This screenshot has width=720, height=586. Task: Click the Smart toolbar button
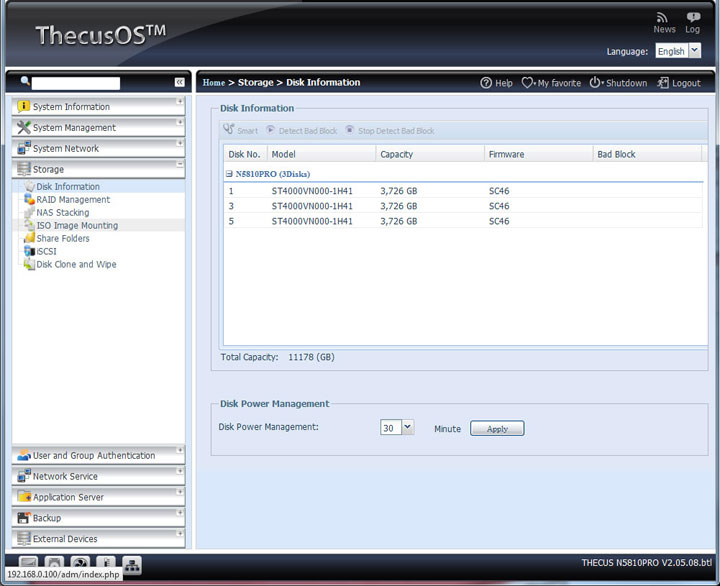(x=241, y=130)
